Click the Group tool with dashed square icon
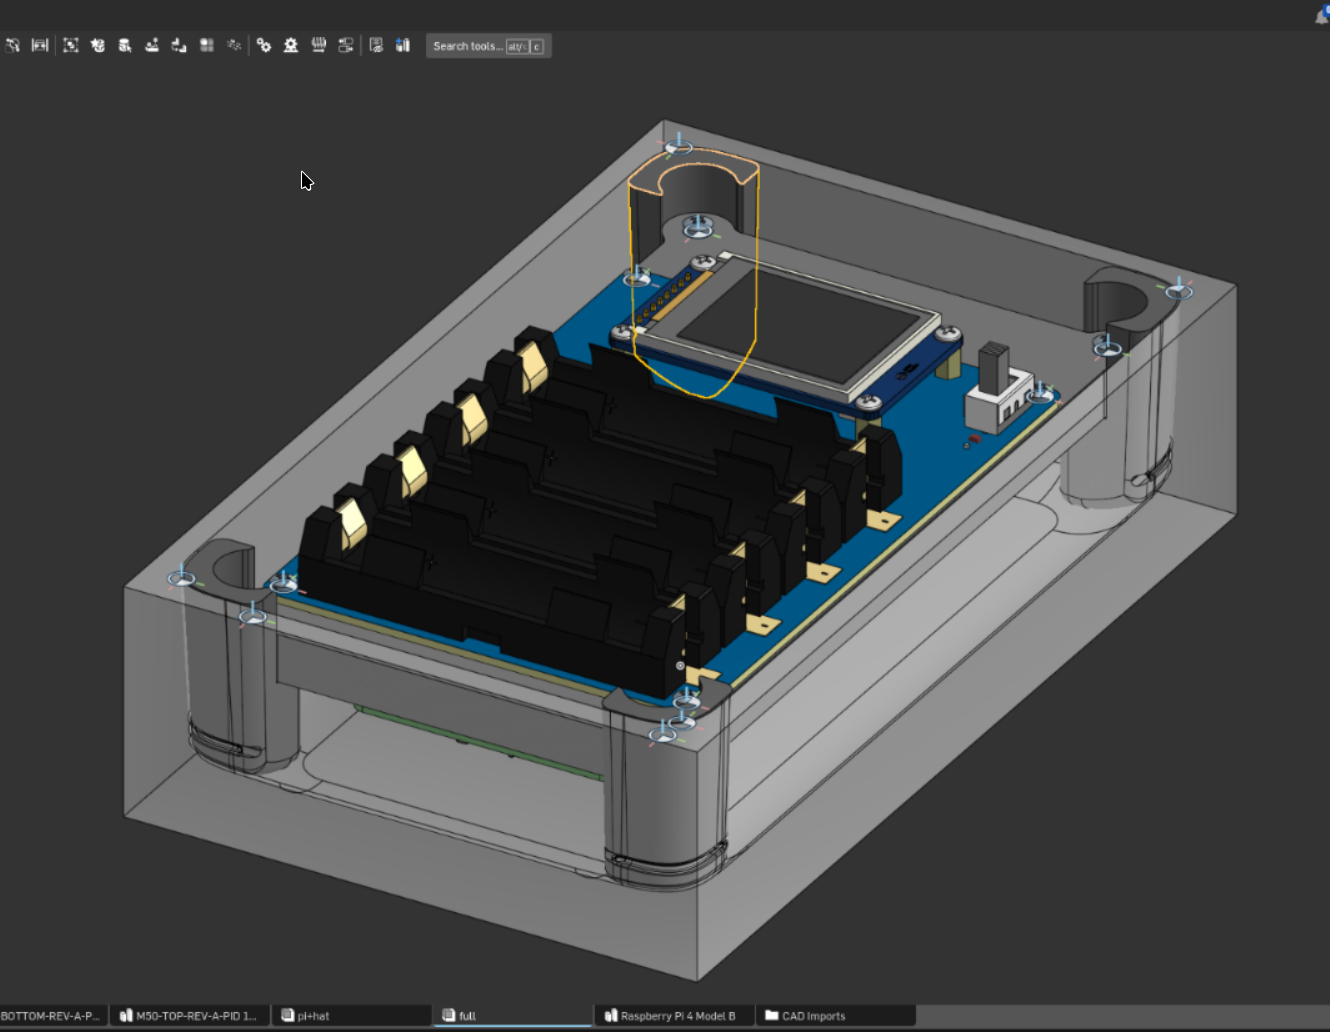The image size is (1330, 1032). point(71,46)
